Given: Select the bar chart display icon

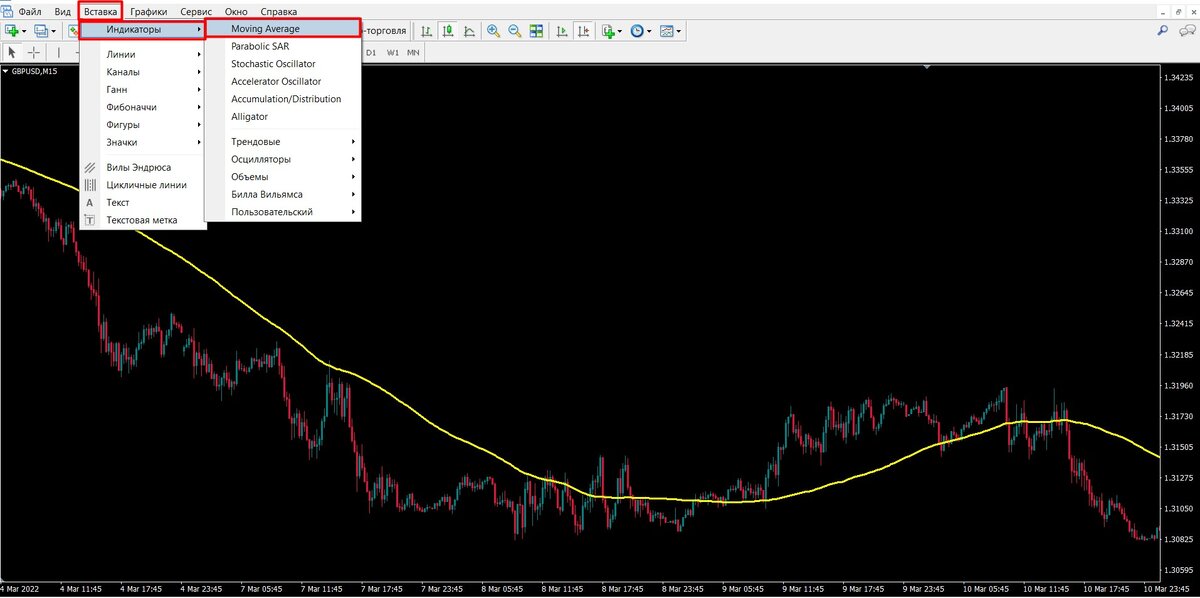Looking at the screenshot, I should [427, 31].
